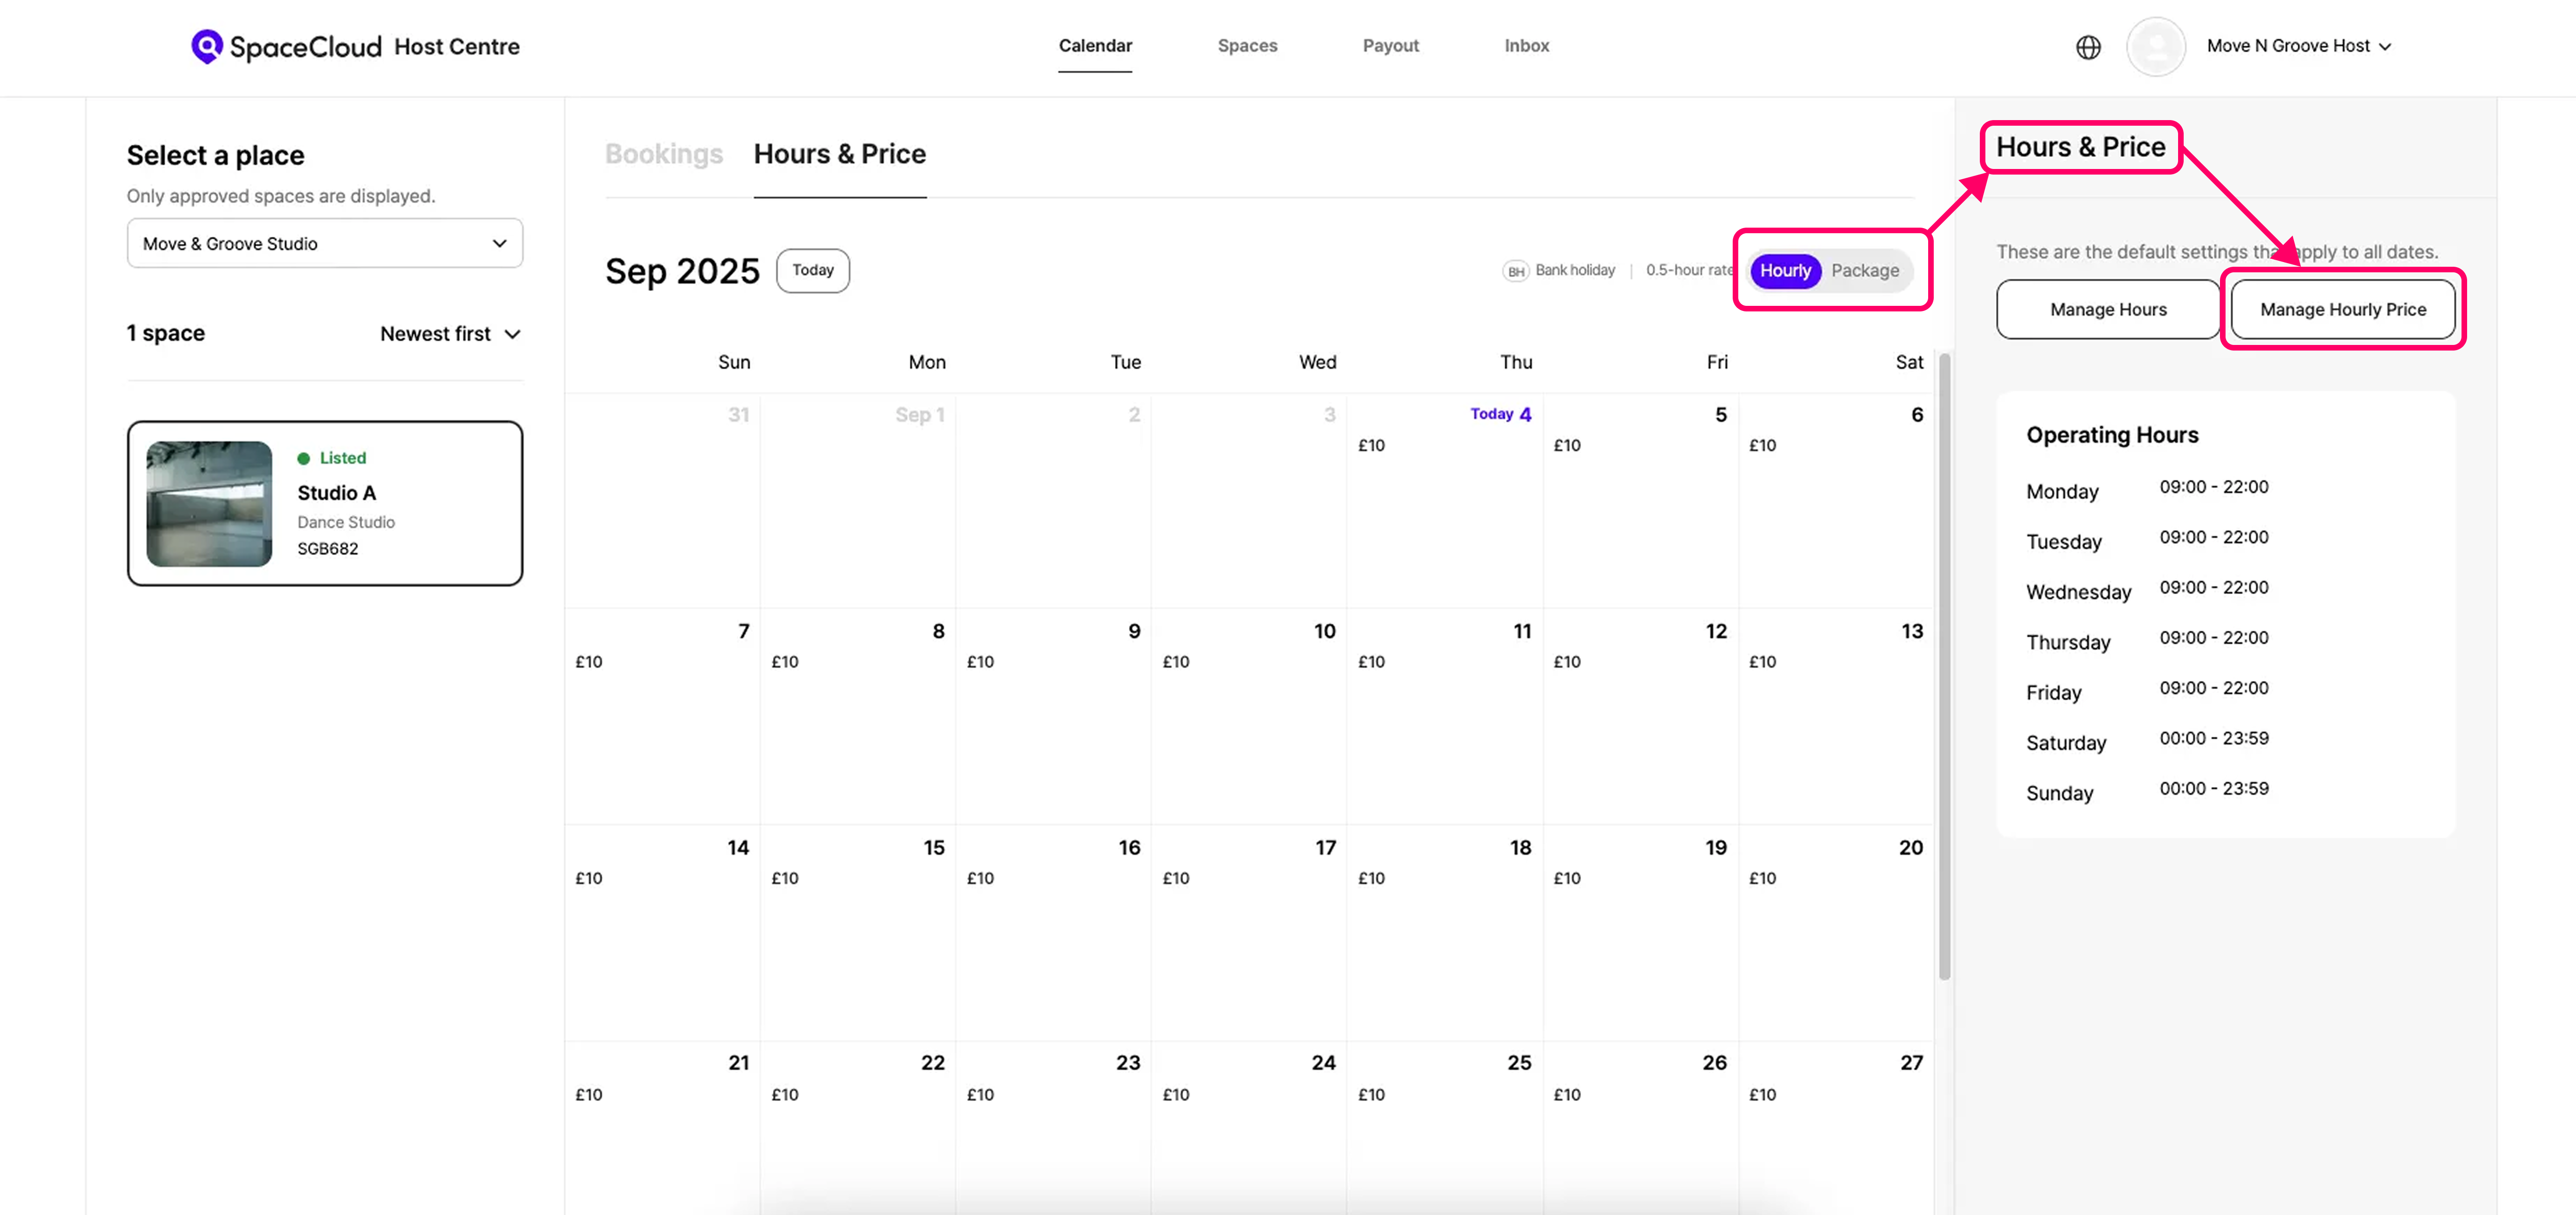
Task: Switch pricing view to Package
Action: click(1864, 271)
